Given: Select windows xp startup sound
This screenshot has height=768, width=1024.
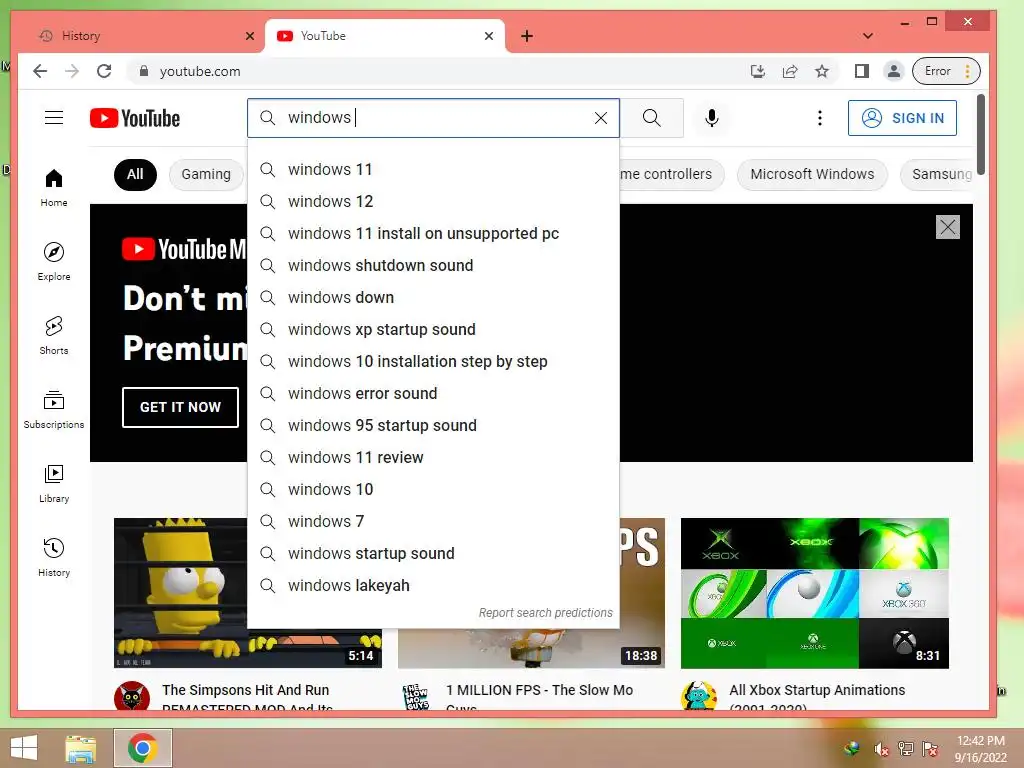Looking at the screenshot, I should [433, 330].
